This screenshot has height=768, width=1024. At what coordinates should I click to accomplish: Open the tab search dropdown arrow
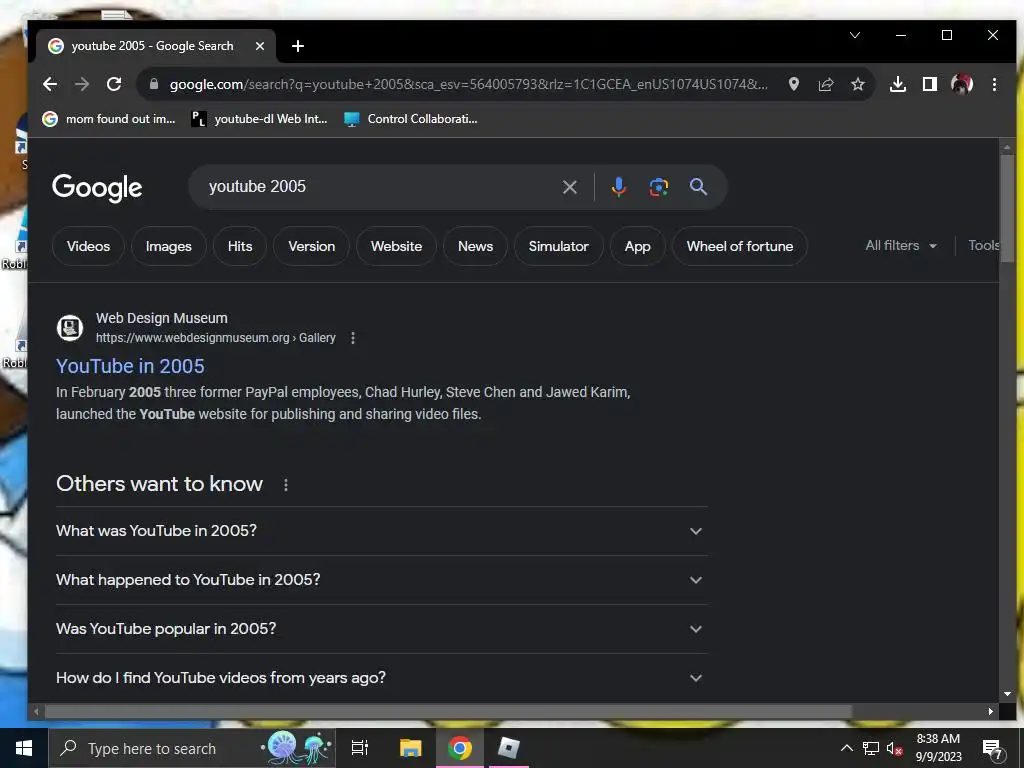click(855, 35)
